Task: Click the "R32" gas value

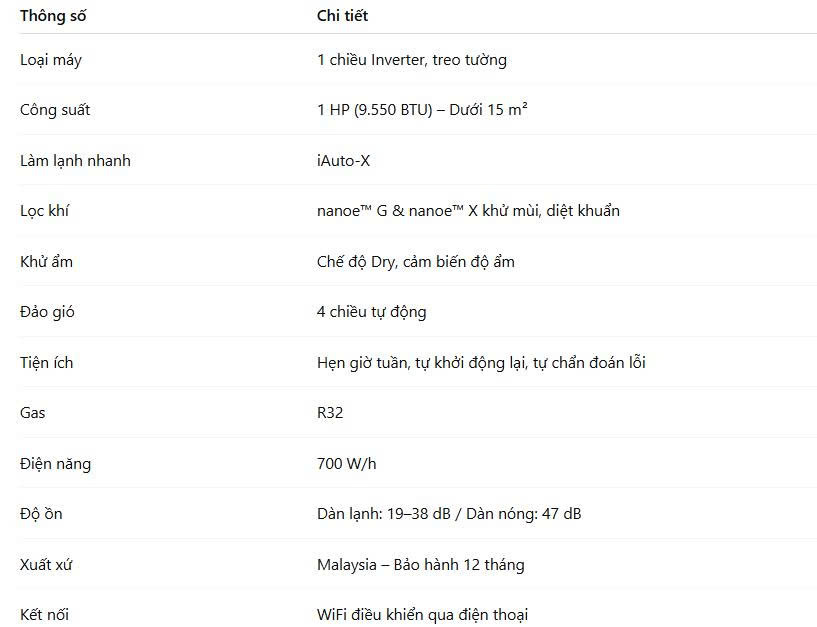Action: click(x=330, y=413)
